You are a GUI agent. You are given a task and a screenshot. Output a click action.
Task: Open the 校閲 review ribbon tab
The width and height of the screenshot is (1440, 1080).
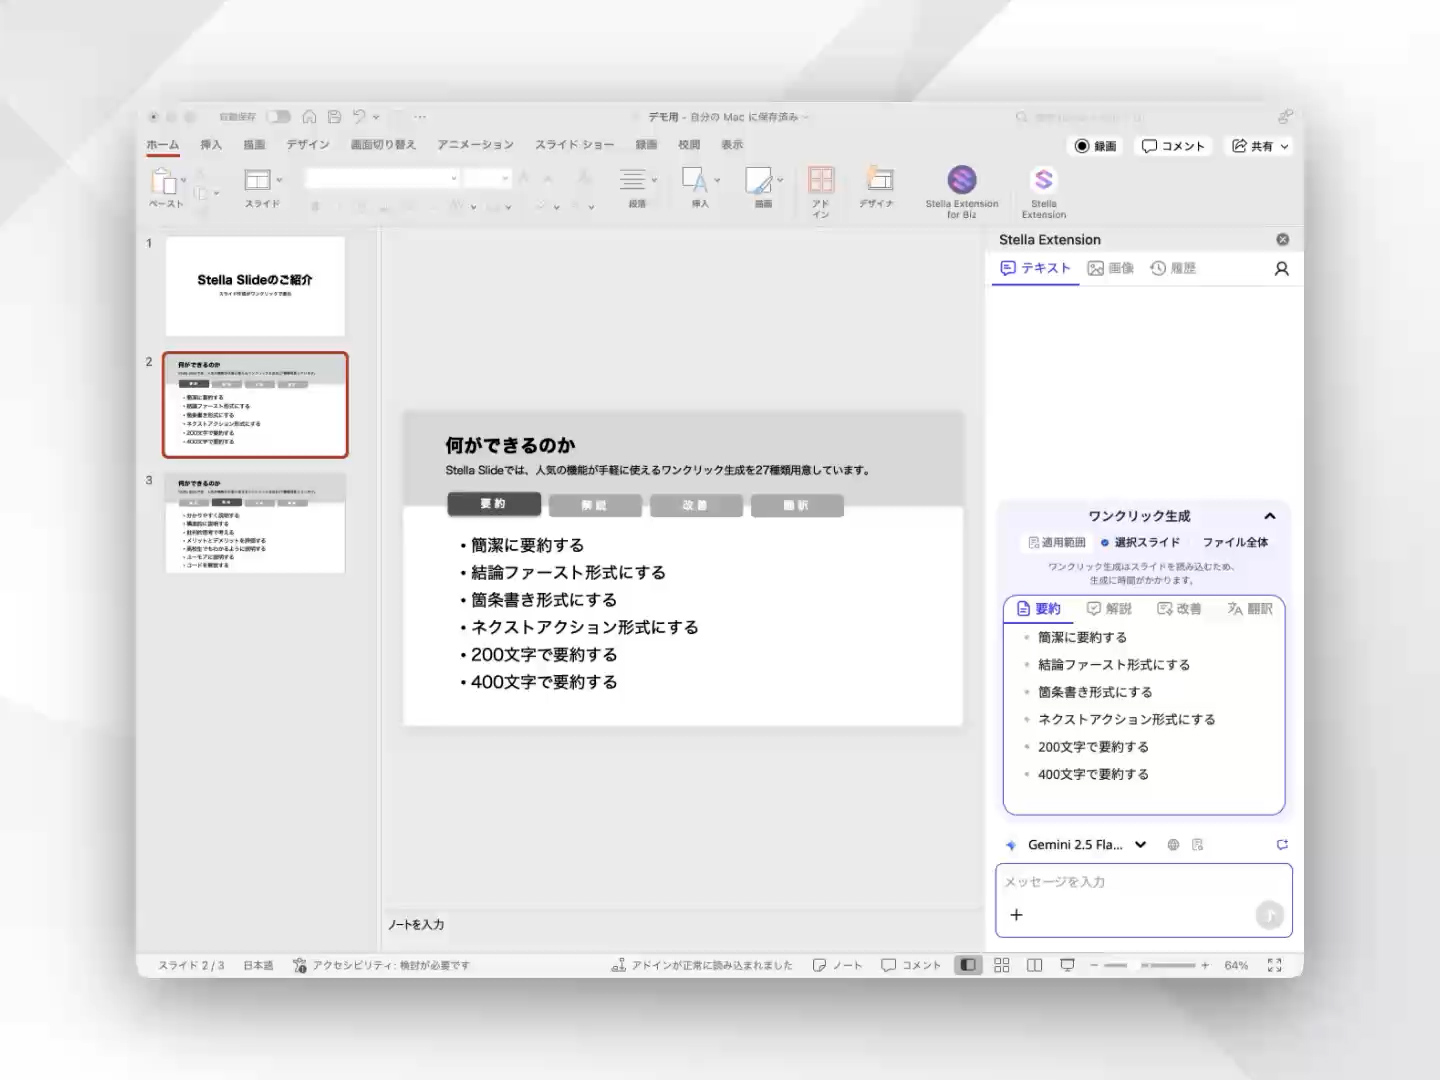point(689,145)
